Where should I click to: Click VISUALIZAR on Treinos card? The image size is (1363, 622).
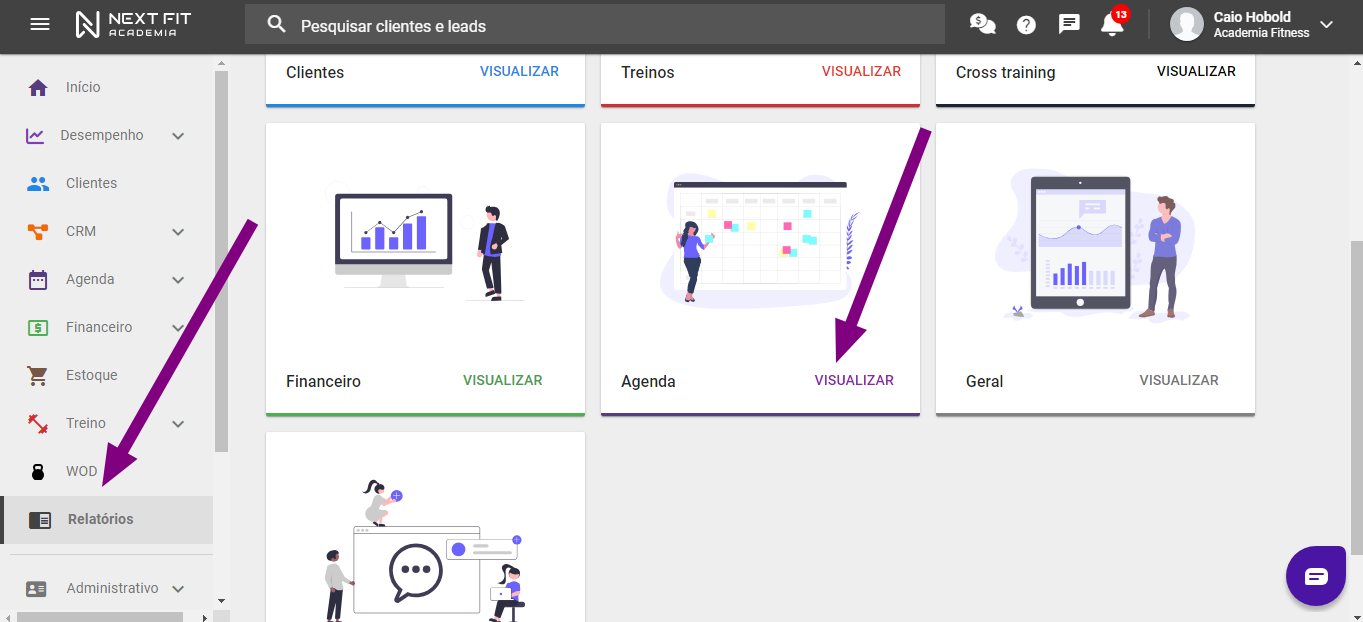point(861,71)
